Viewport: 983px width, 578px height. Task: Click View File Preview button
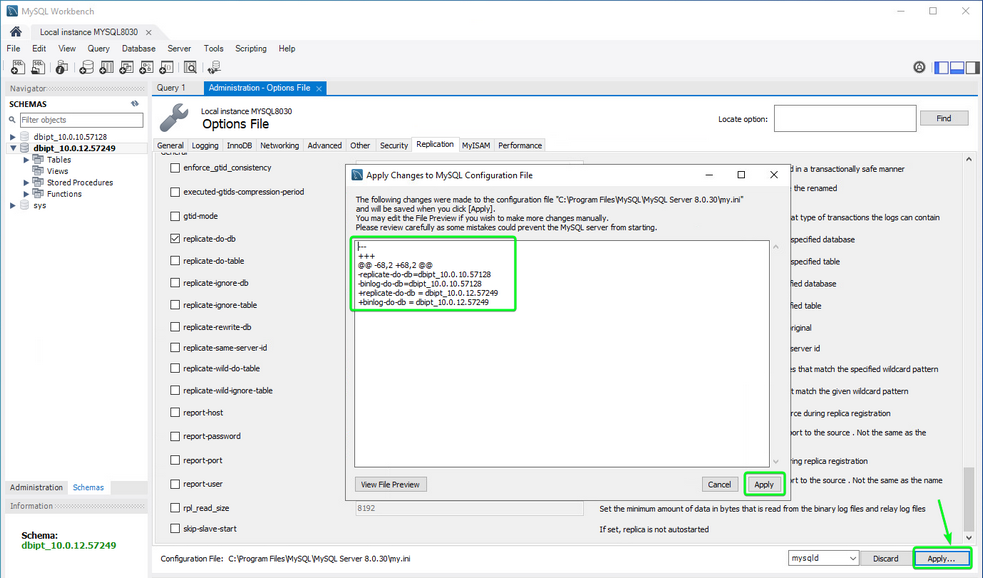(x=390, y=485)
